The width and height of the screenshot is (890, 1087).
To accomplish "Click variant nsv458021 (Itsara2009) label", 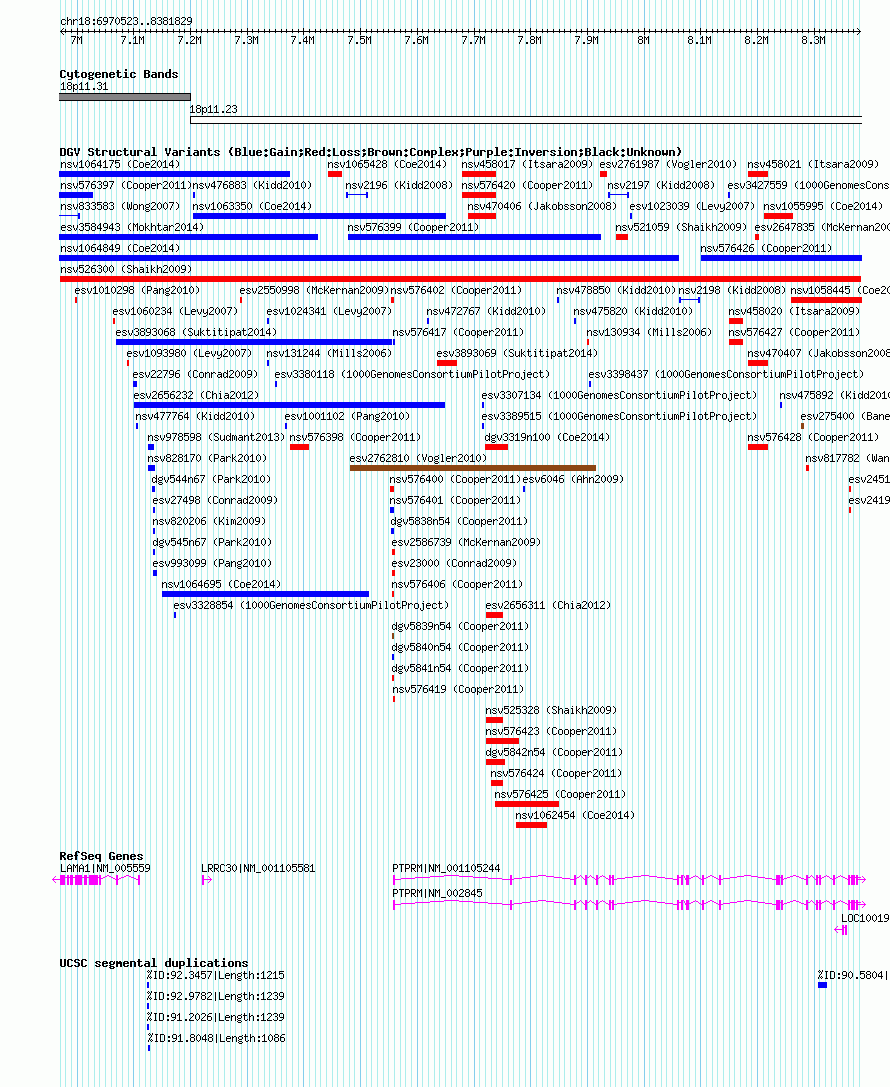I will click(813, 164).
